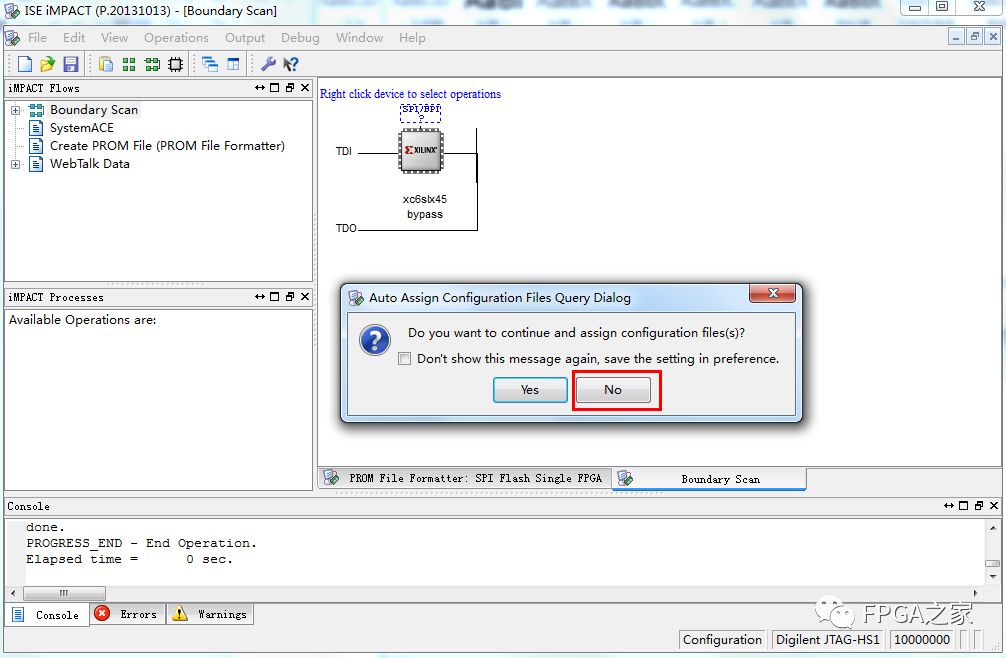Click the Configuration status bar entry
The image size is (1006, 658).
tap(722, 639)
